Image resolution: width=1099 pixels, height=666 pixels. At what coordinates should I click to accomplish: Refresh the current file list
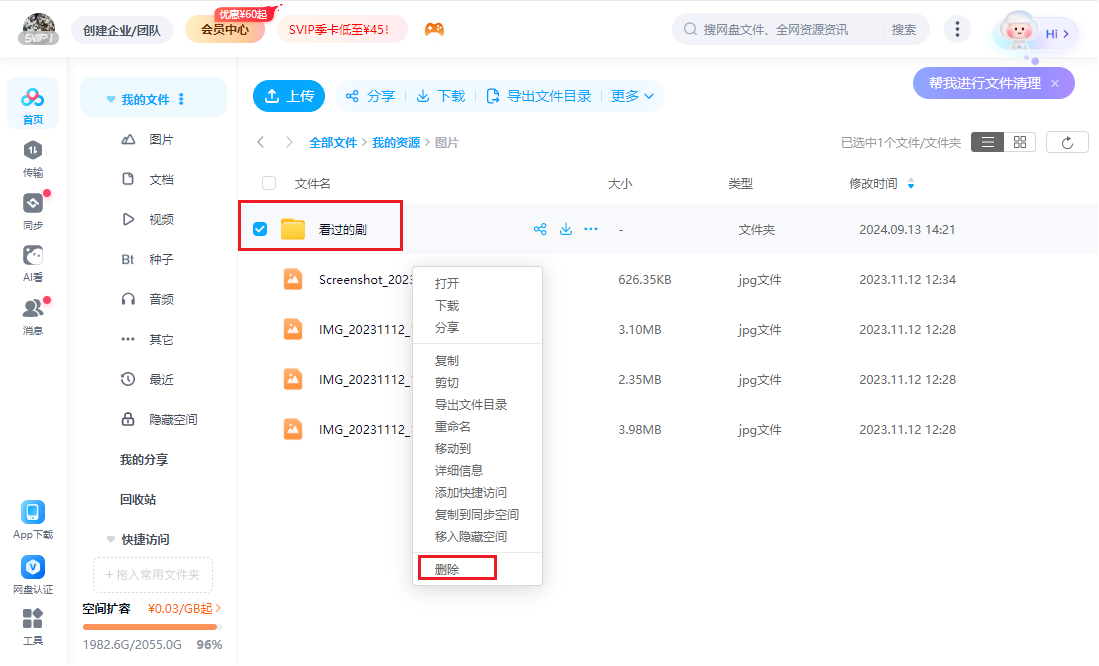(1067, 141)
